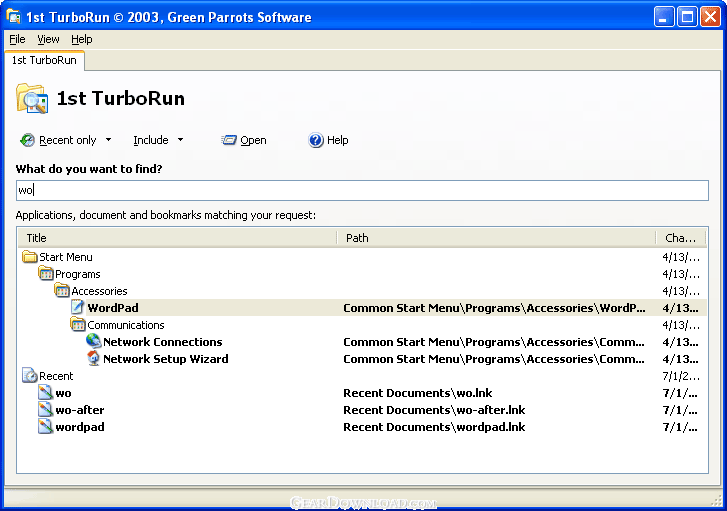Minimize the 1st TurboRun window
The width and height of the screenshot is (727, 511).
[x=664, y=17]
